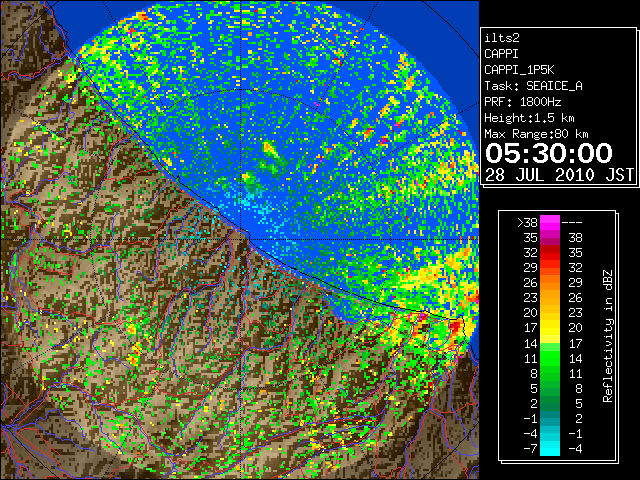Pick the dark green 2–5 dBZ legend swatch
Viewport: 640px width, 480px height.
point(550,403)
